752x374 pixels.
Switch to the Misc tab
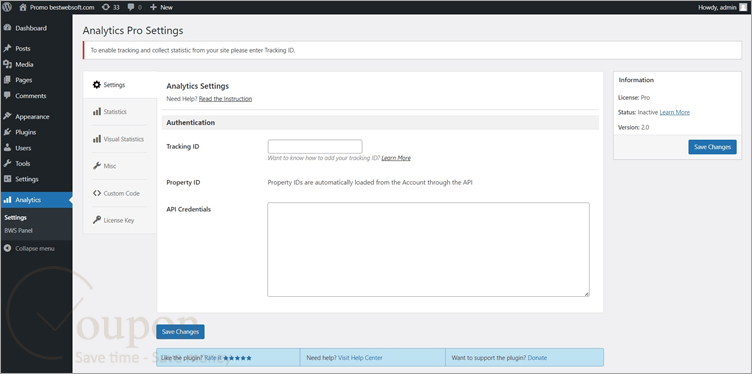[x=120, y=166]
